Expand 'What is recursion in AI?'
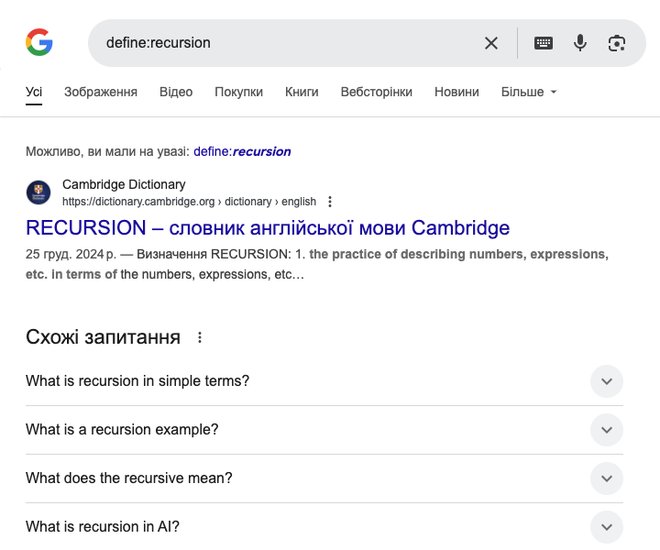 [x=324, y=526]
